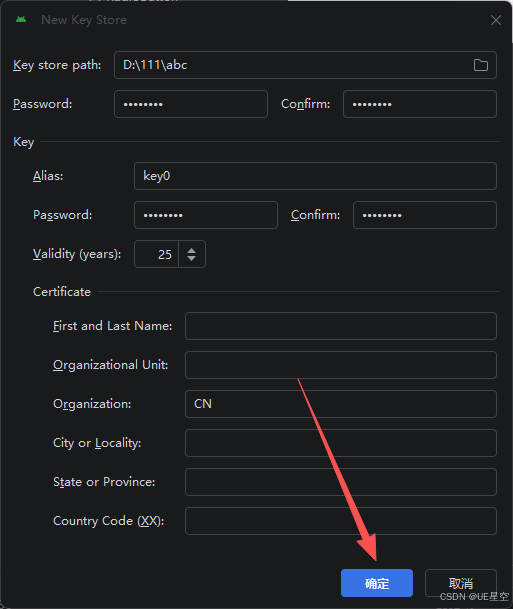Click the First and Last Name label

(x=113, y=326)
